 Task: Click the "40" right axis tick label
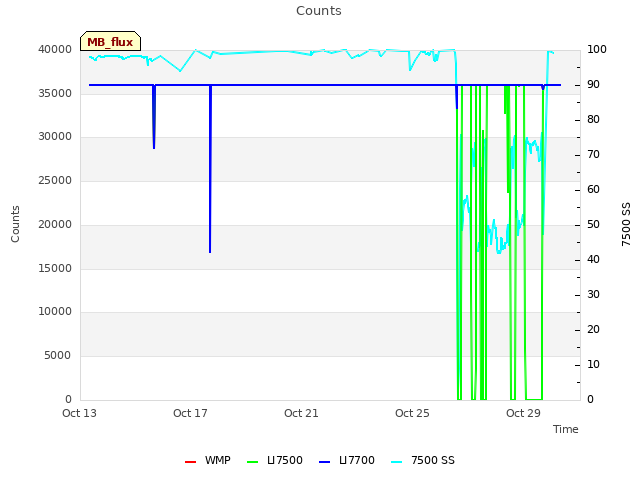coord(593,260)
